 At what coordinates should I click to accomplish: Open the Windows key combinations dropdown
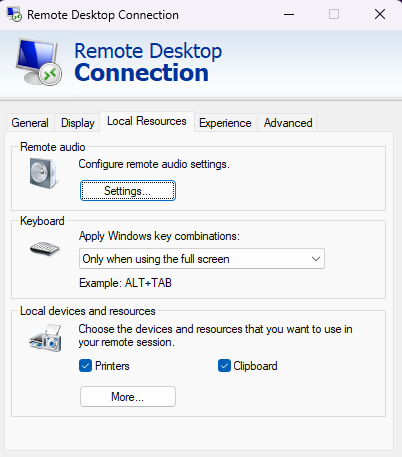(x=202, y=259)
